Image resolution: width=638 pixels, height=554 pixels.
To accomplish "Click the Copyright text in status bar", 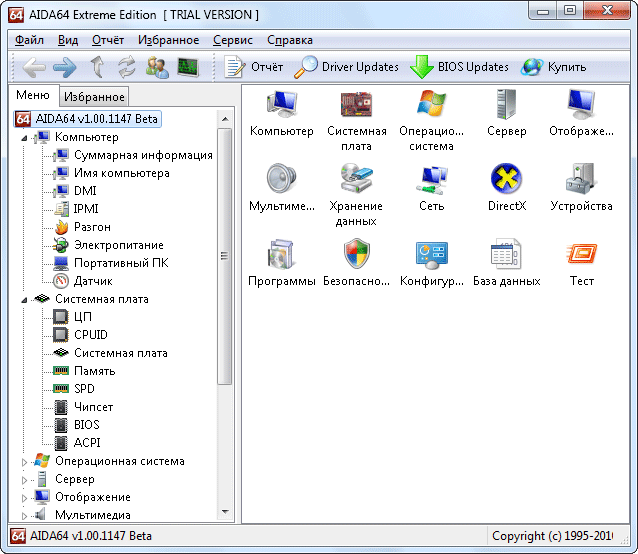I will click(x=552, y=536).
